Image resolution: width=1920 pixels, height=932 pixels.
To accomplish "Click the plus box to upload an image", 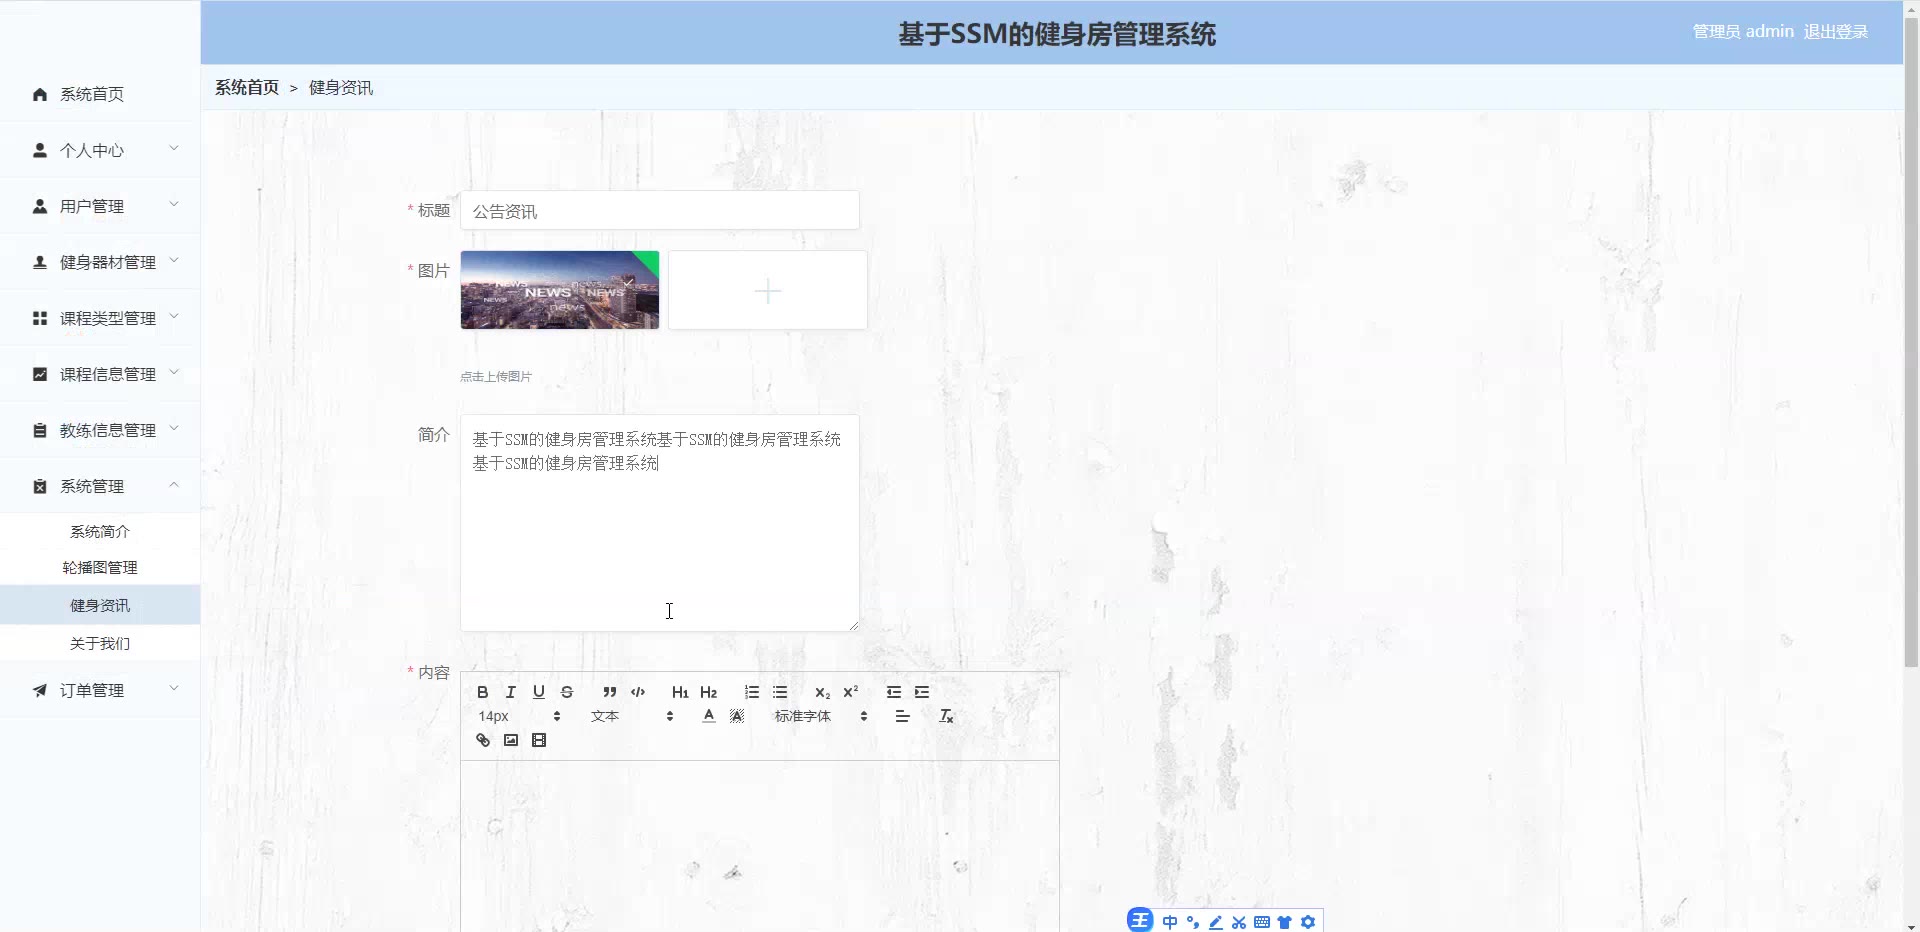I will pos(768,290).
